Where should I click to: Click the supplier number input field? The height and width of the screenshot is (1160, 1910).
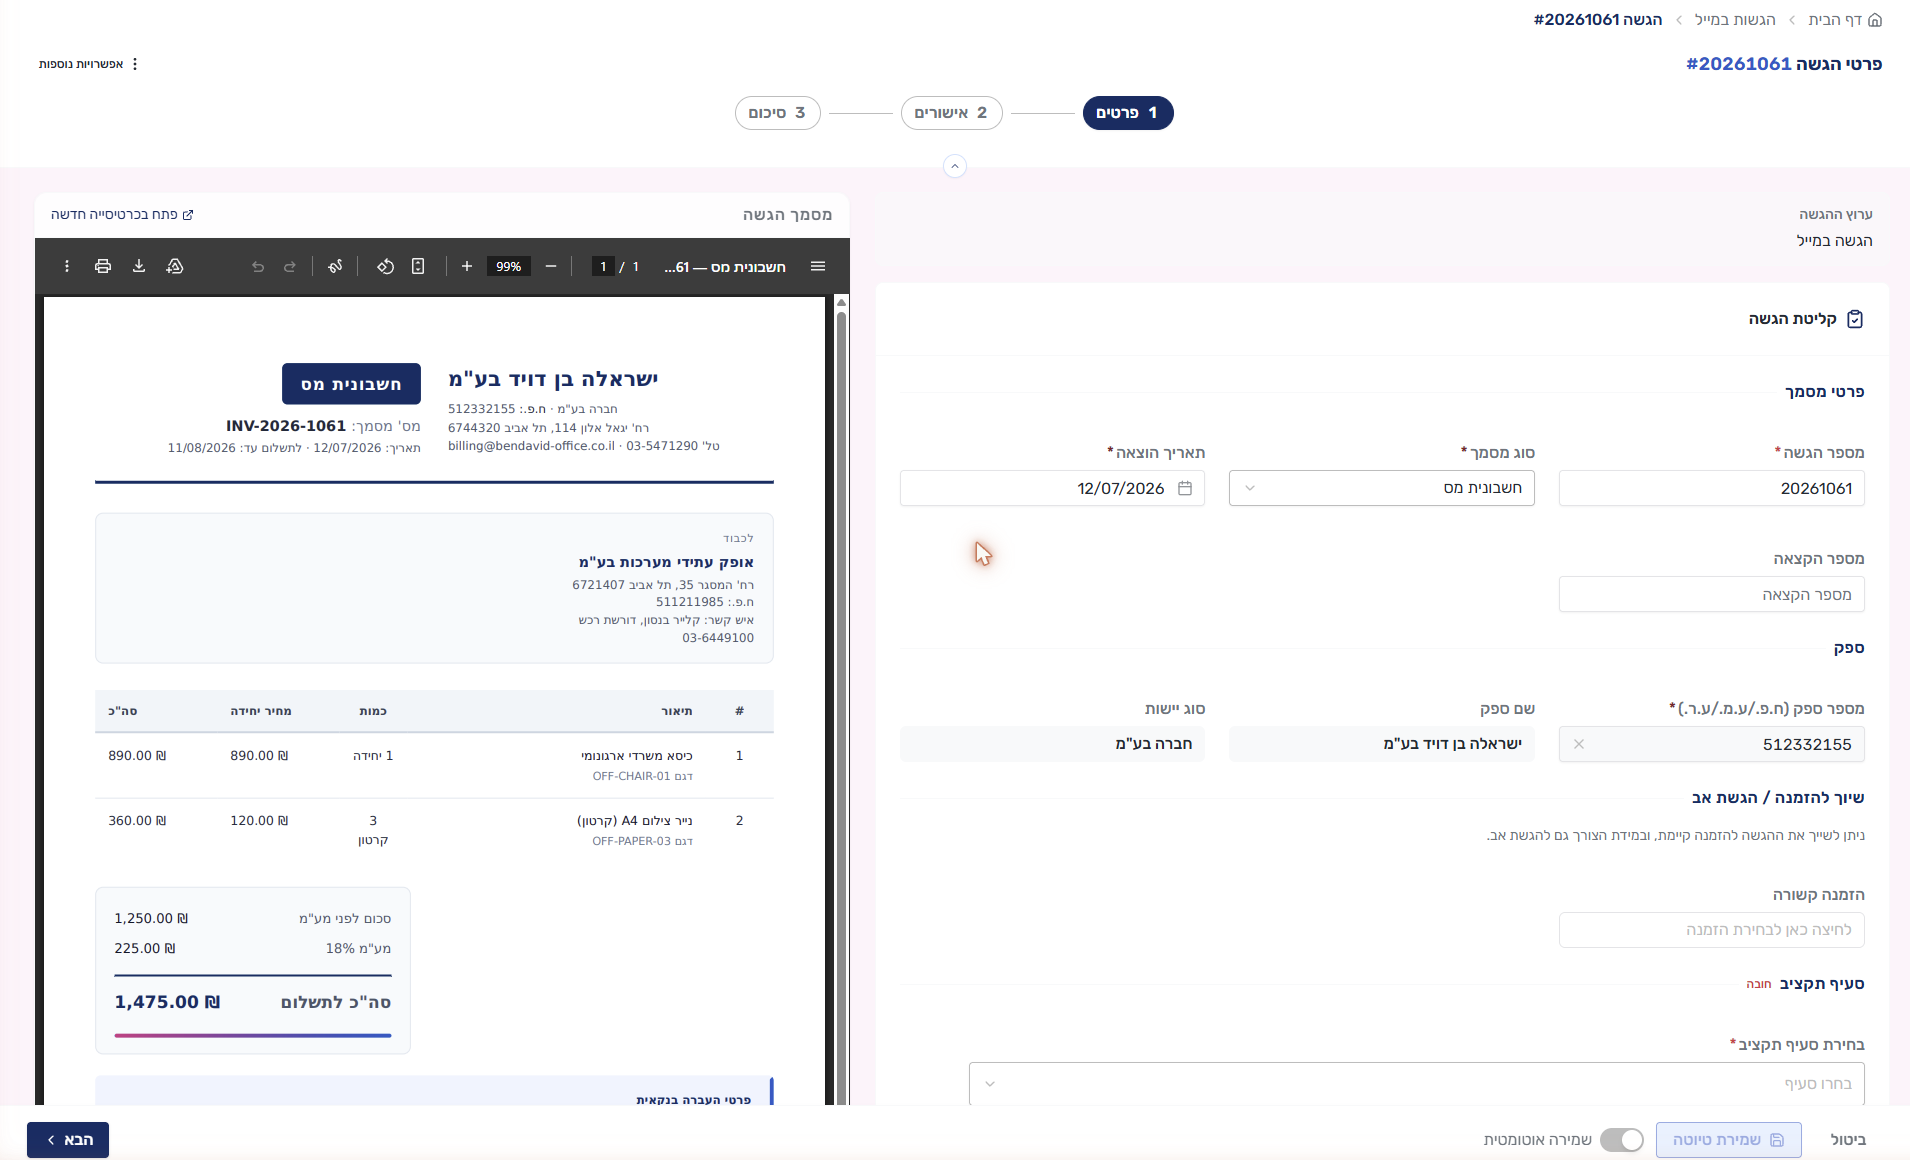click(1712, 744)
